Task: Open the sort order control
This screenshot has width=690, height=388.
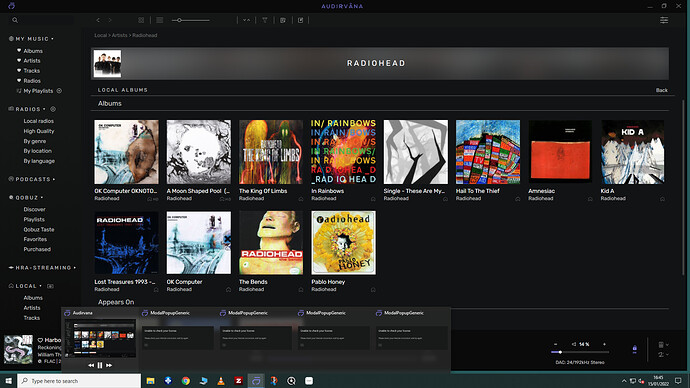Action: click(246, 20)
